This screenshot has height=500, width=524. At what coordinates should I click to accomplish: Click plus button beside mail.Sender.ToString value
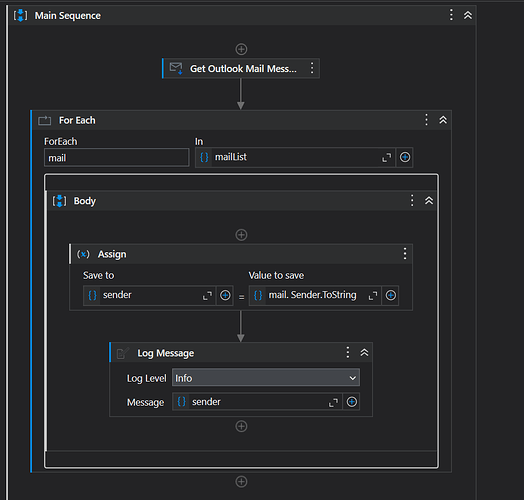(x=390, y=295)
